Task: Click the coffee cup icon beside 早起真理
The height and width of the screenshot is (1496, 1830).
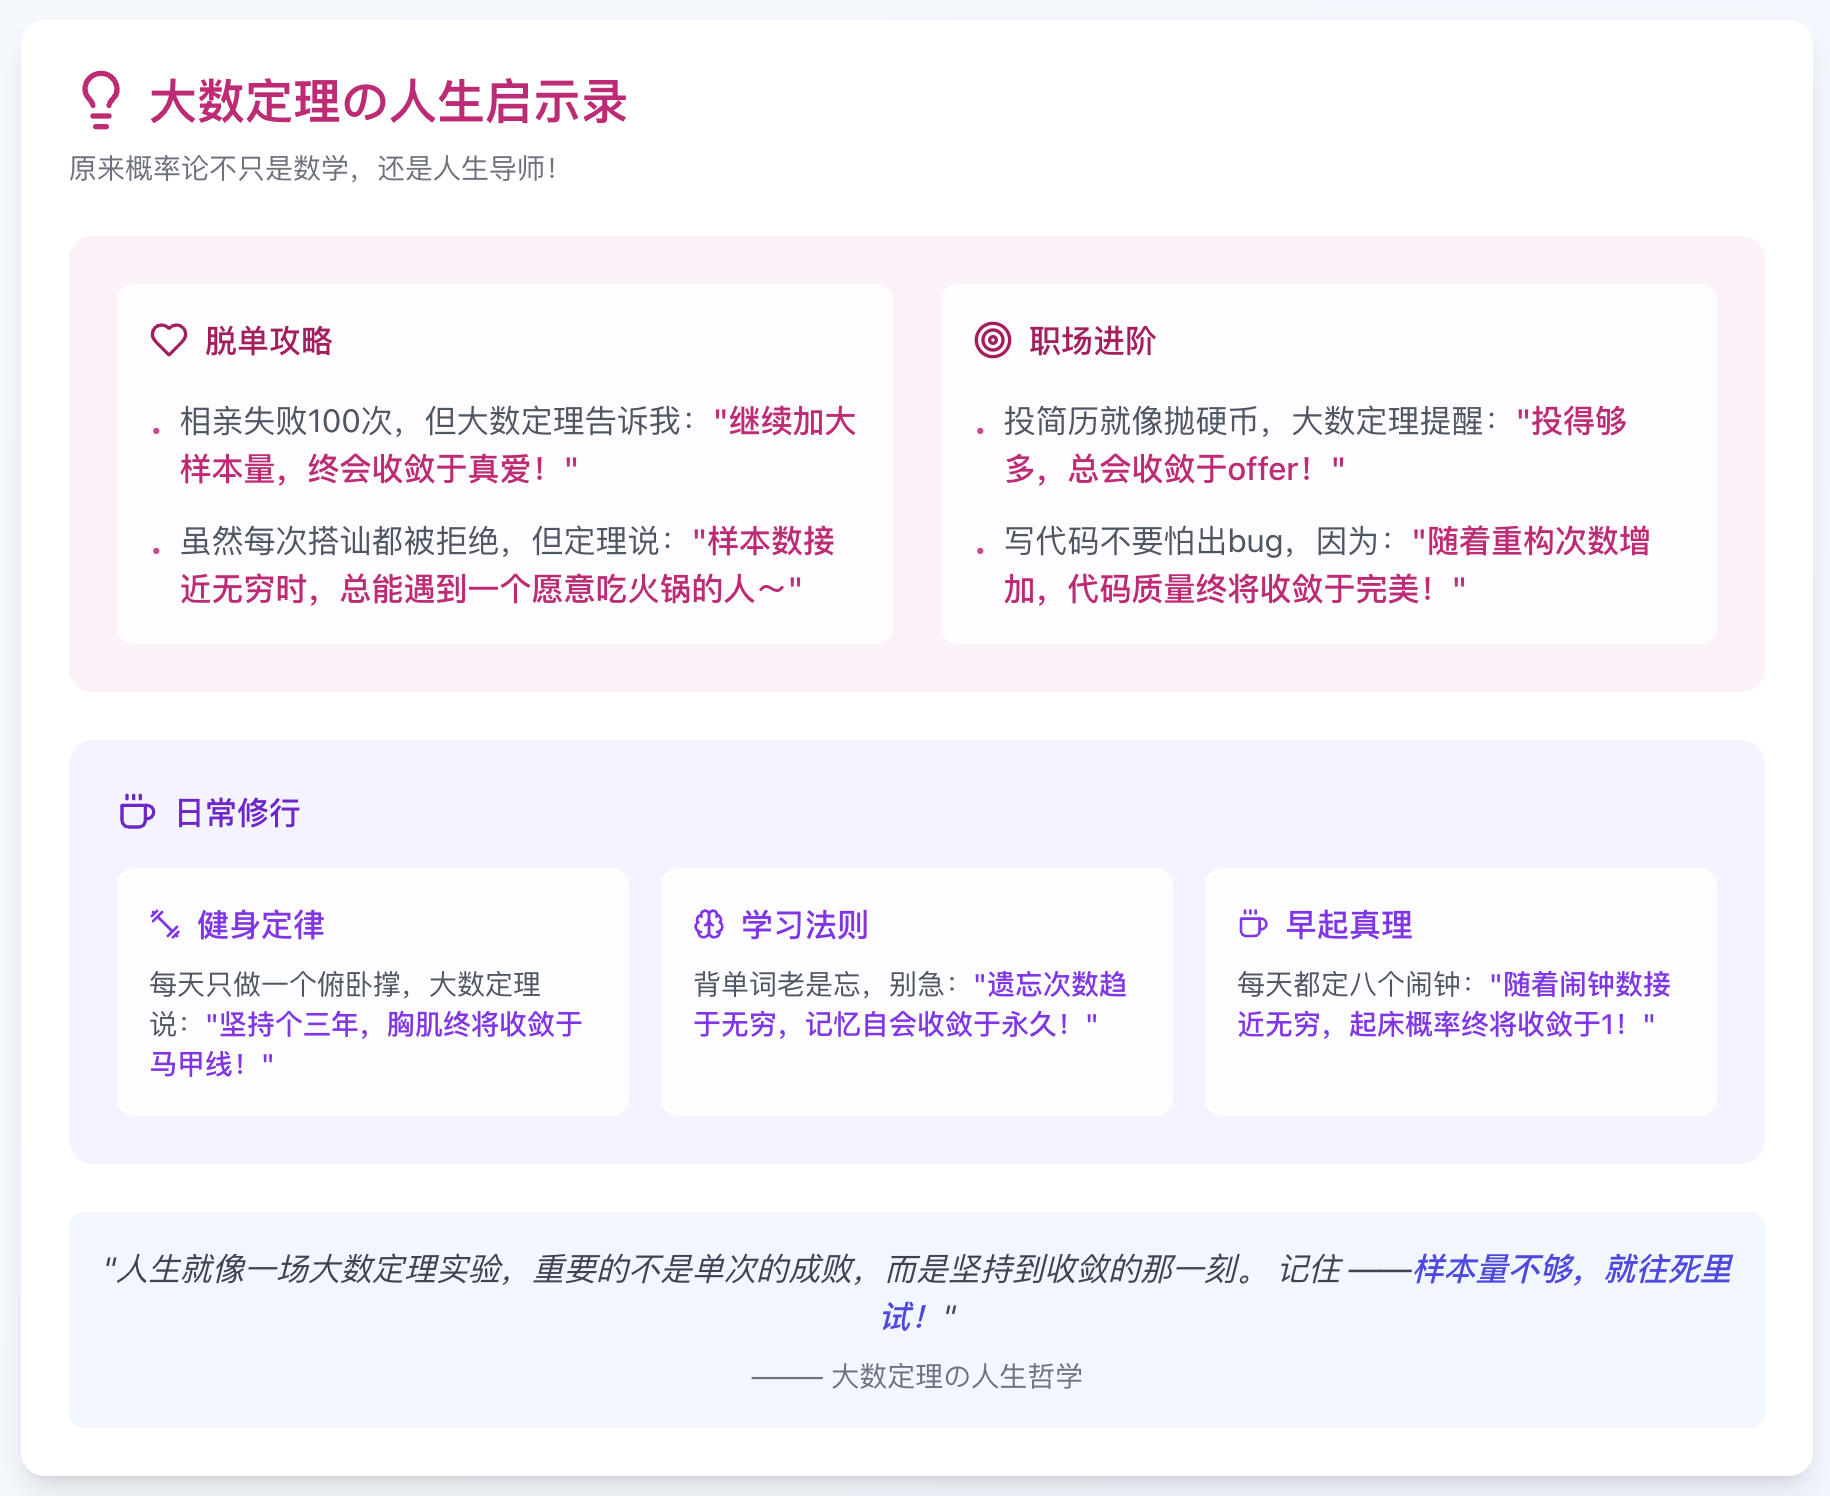Action: 1252,924
